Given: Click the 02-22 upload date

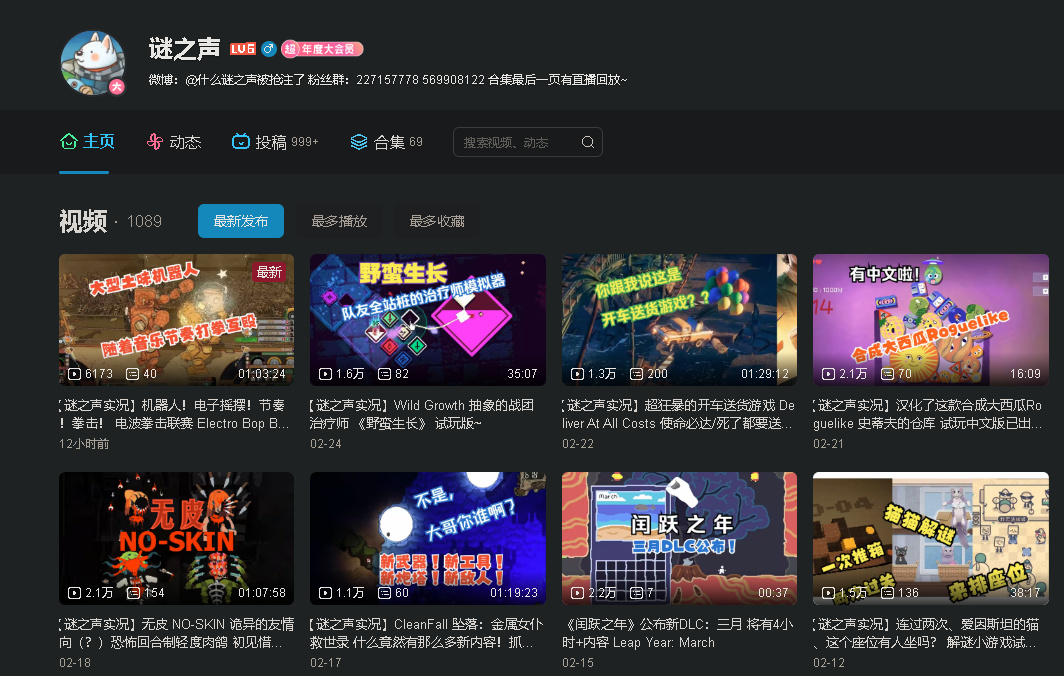Looking at the screenshot, I should tap(577, 444).
